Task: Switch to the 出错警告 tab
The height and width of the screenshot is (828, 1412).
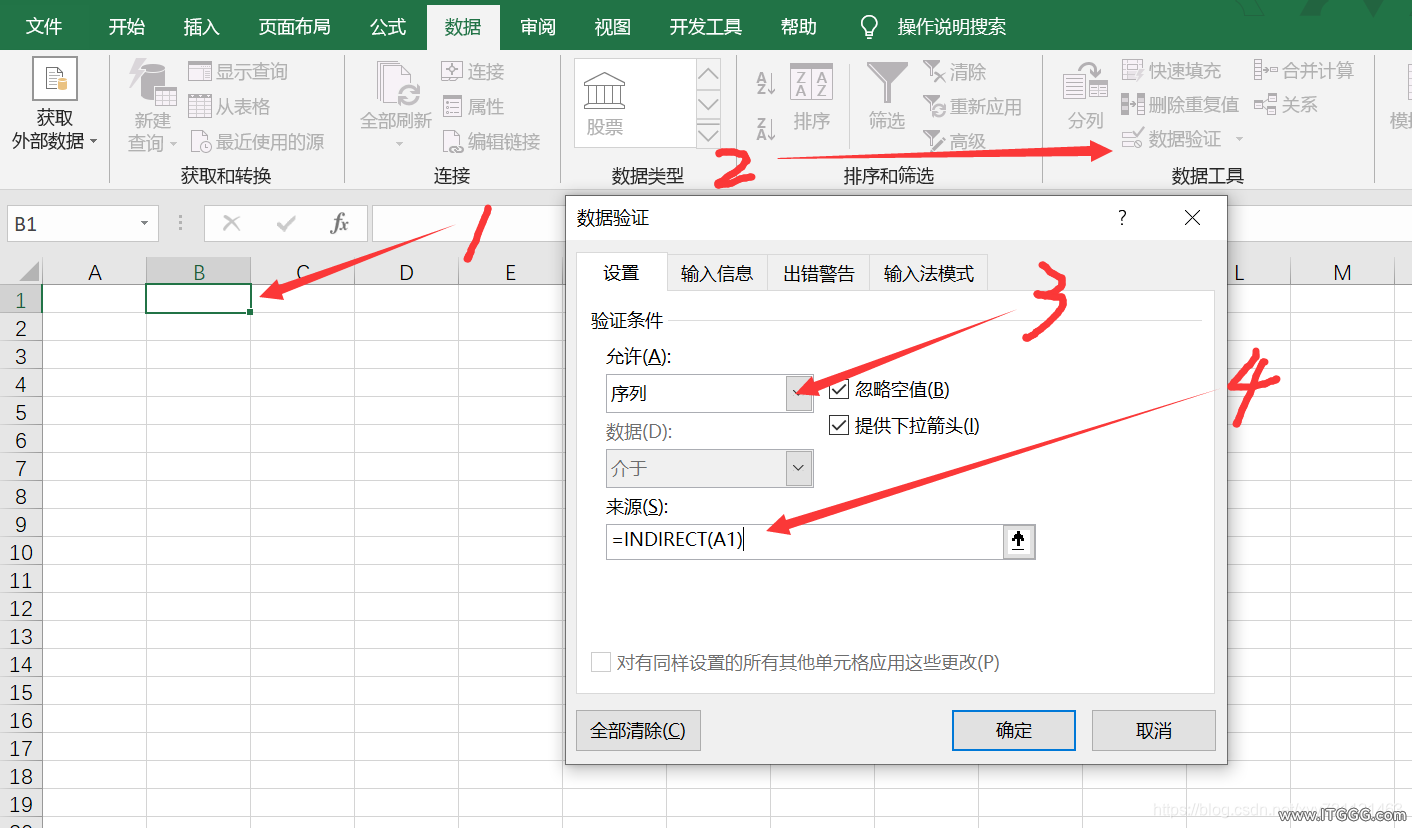Action: point(819,274)
